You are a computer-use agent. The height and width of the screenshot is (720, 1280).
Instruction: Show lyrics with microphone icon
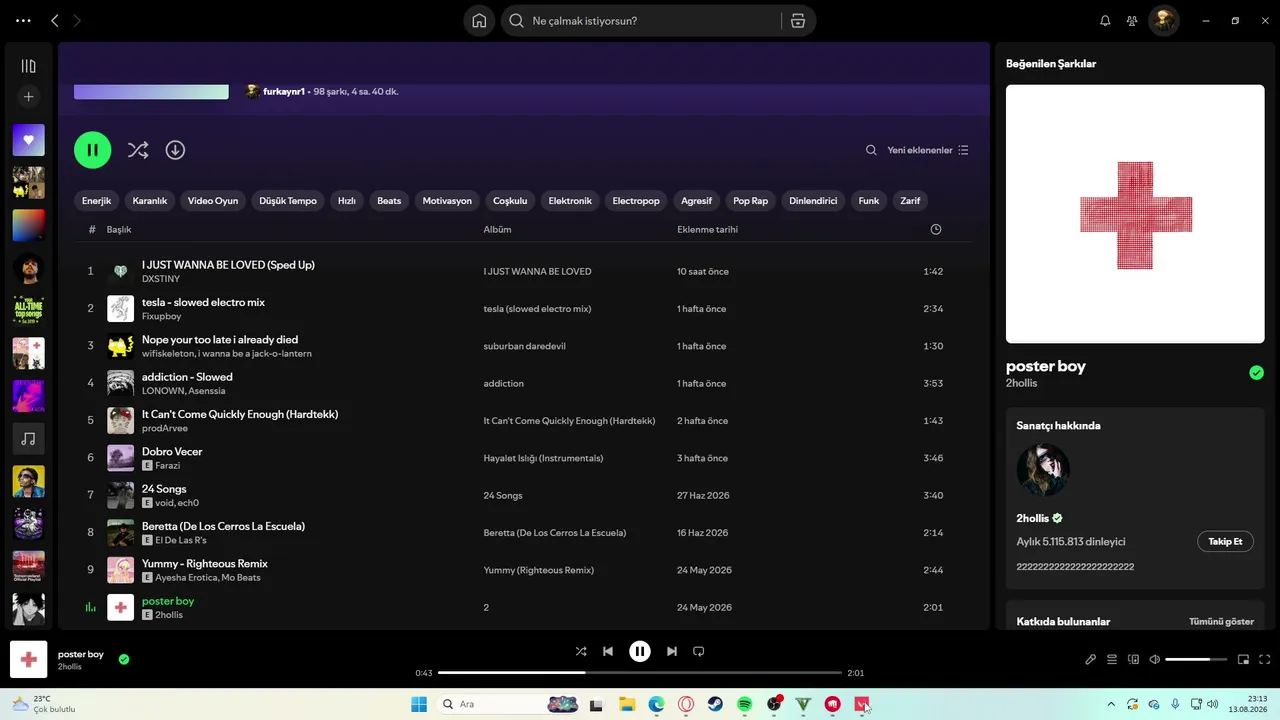click(1091, 659)
